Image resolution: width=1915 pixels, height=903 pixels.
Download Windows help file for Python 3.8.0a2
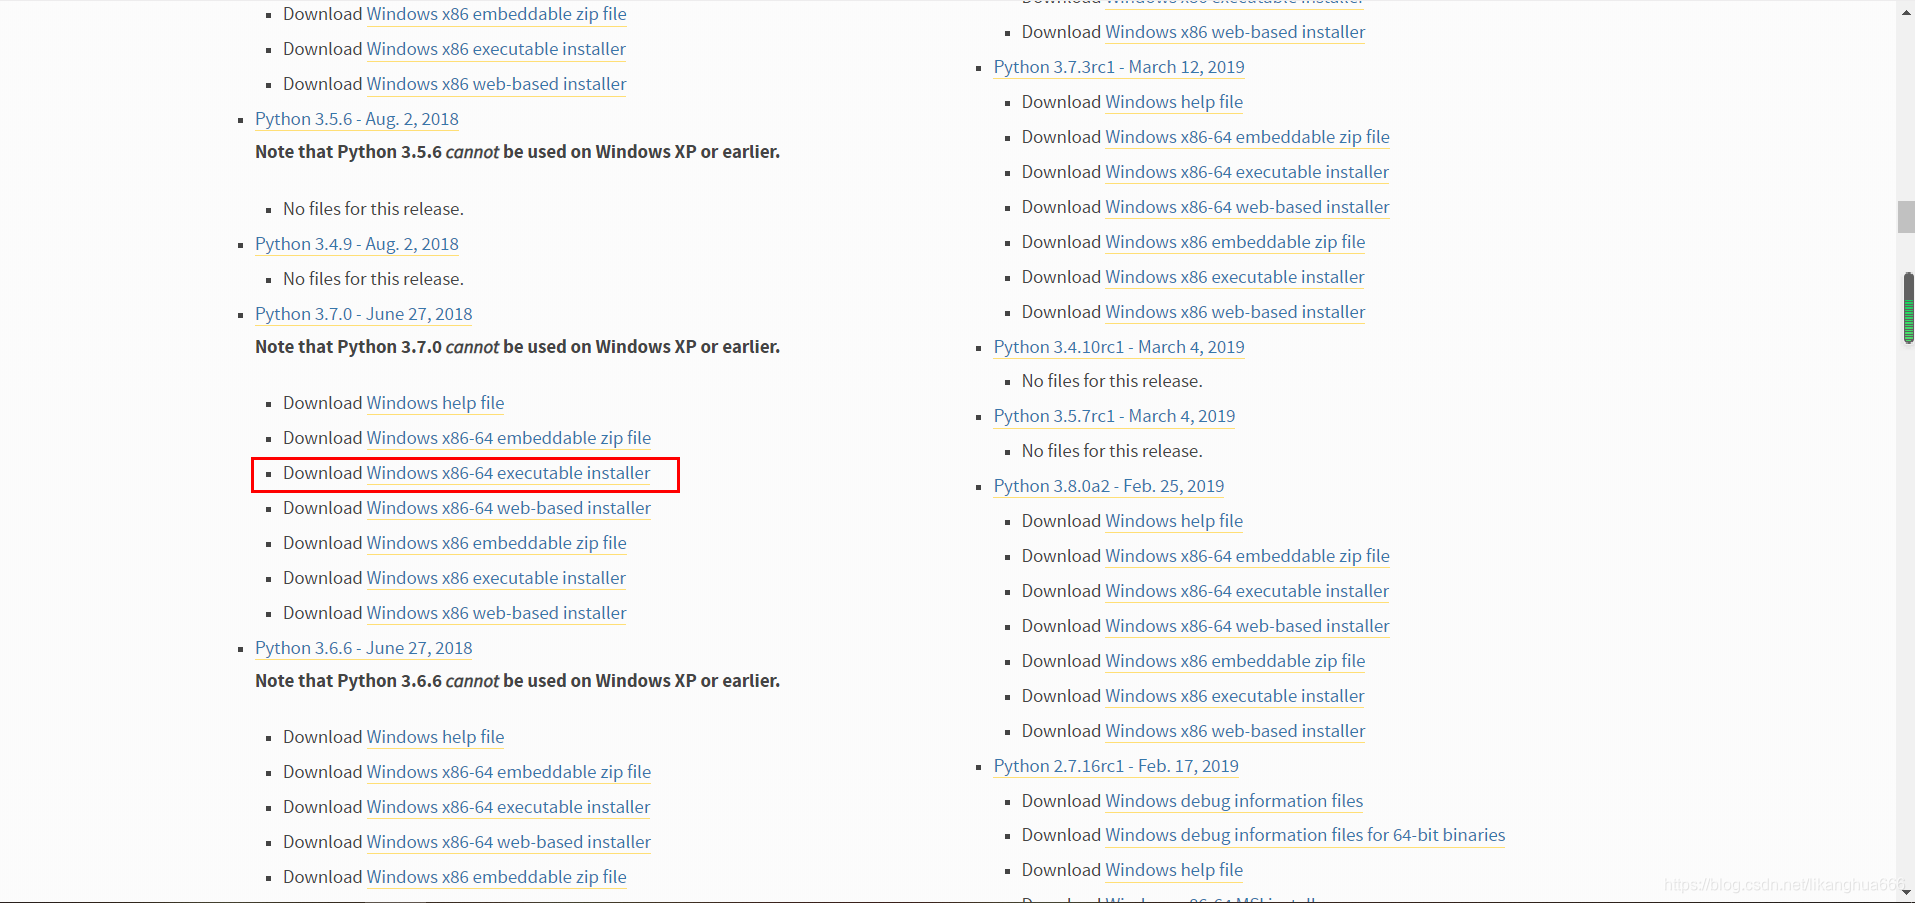coord(1174,521)
